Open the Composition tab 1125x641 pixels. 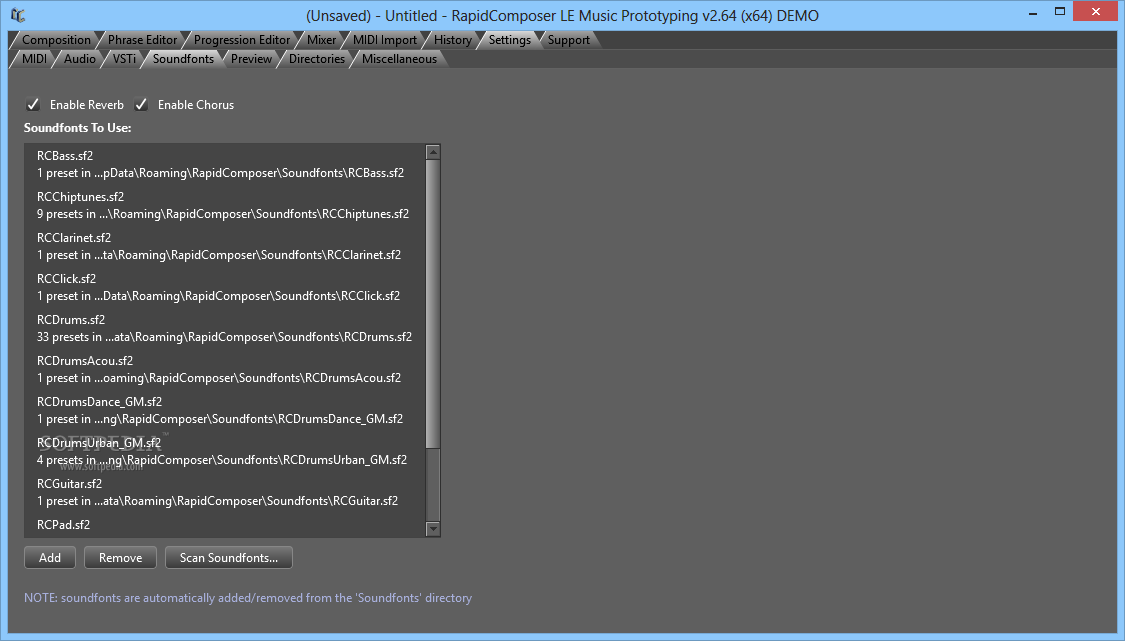(x=56, y=40)
